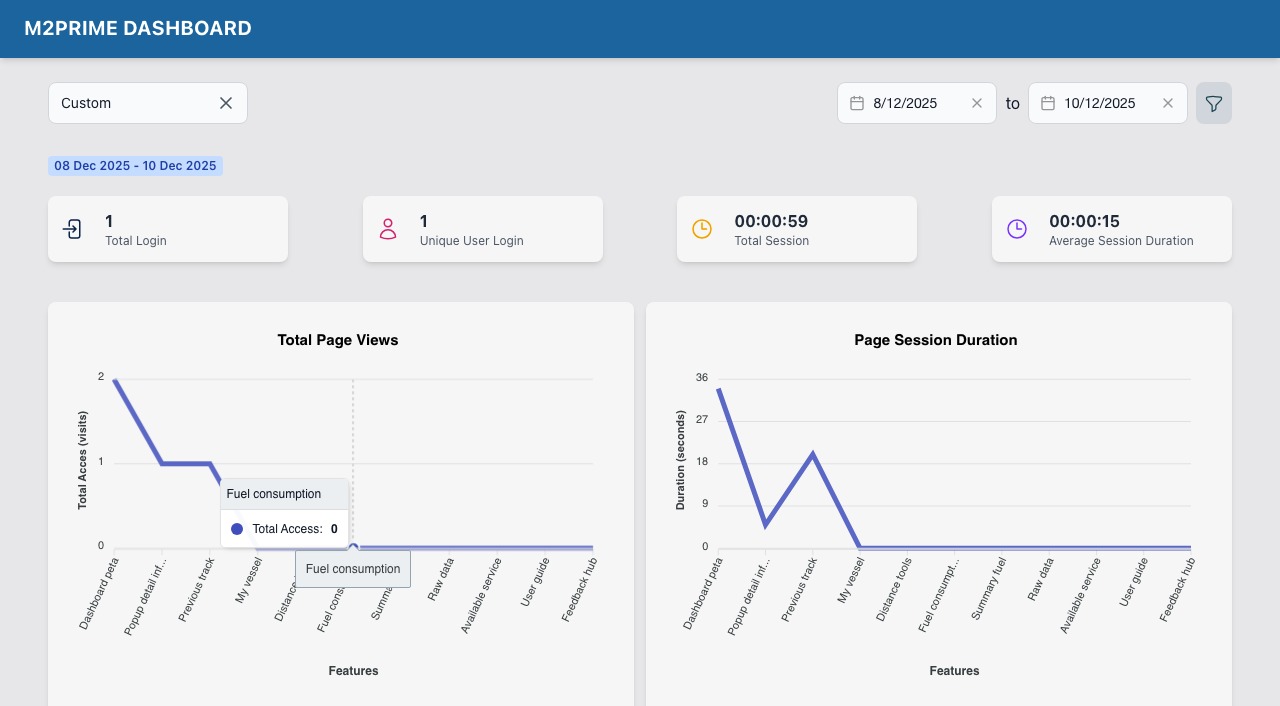1280x706 pixels.
Task: Click the start date input 8/12/2025
Action: point(910,103)
